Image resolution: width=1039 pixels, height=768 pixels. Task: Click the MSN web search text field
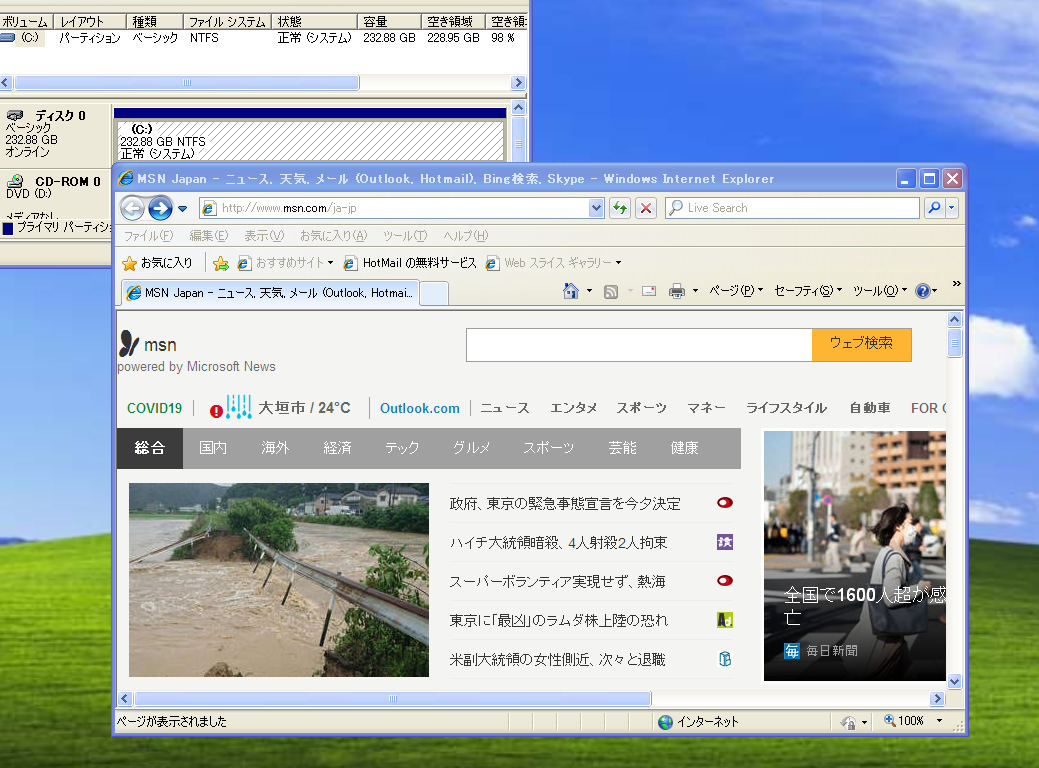(x=639, y=345)
